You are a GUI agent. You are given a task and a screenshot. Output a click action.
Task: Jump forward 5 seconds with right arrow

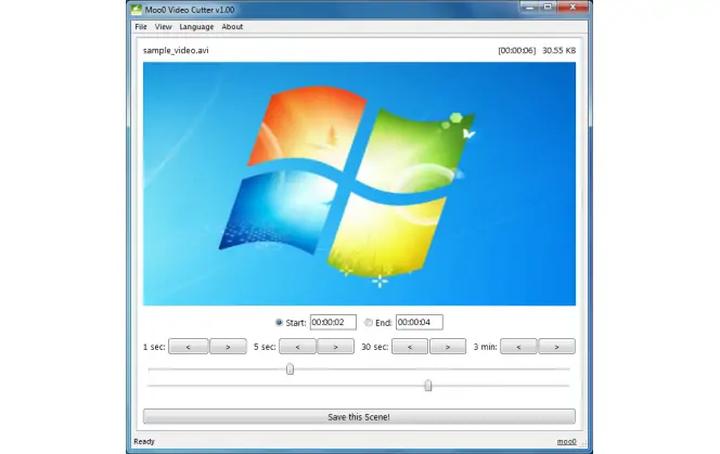pyautogui.click(x=336, y=347)
